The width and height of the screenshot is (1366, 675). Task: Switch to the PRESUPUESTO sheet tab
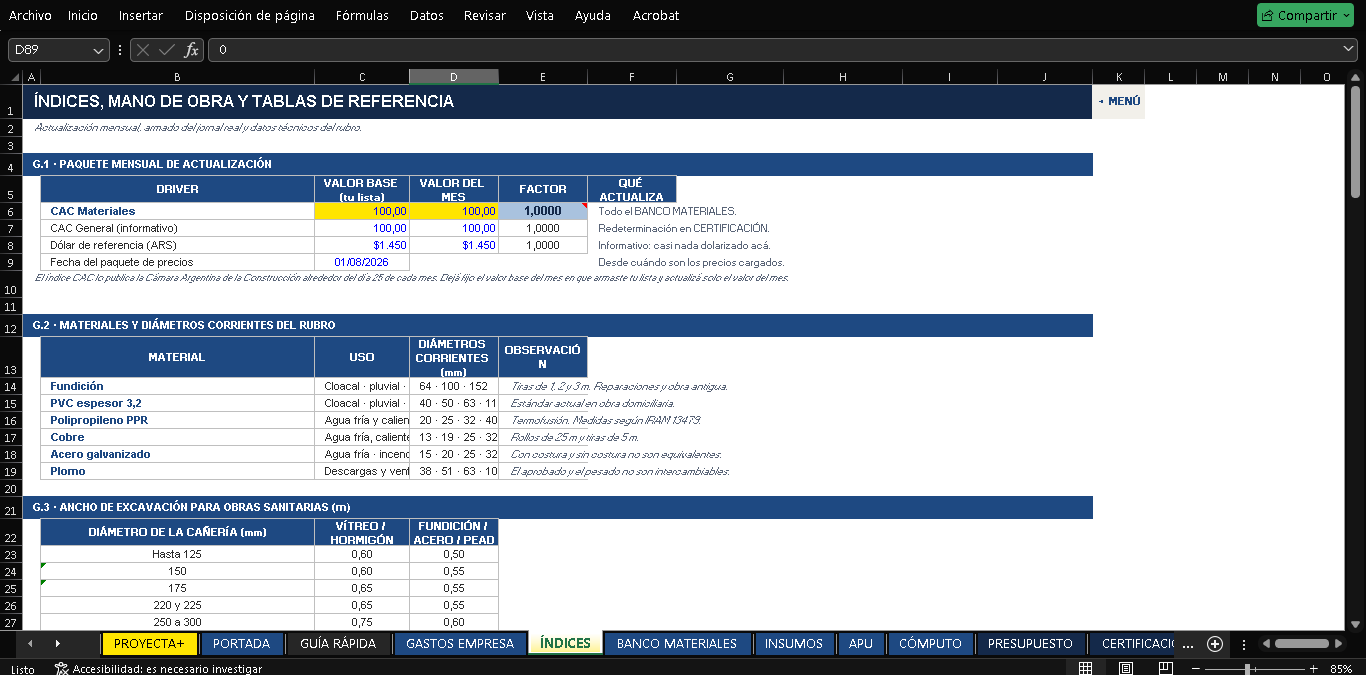(x=1030, y=644)
